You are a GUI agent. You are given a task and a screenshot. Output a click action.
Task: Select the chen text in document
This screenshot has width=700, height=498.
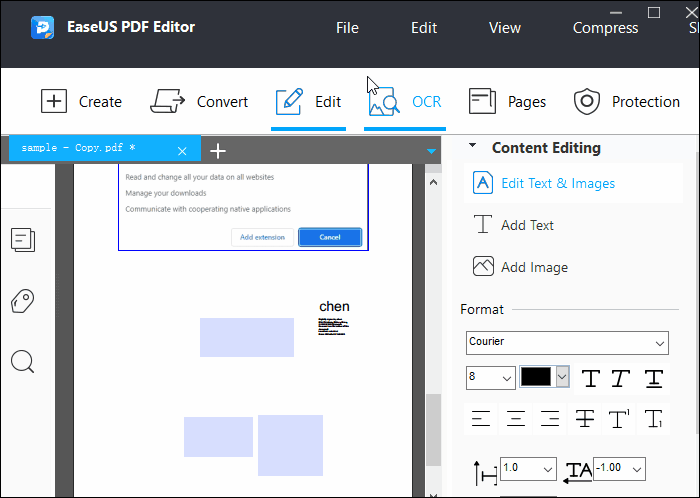pyautogui.click(x=334, y=307)
